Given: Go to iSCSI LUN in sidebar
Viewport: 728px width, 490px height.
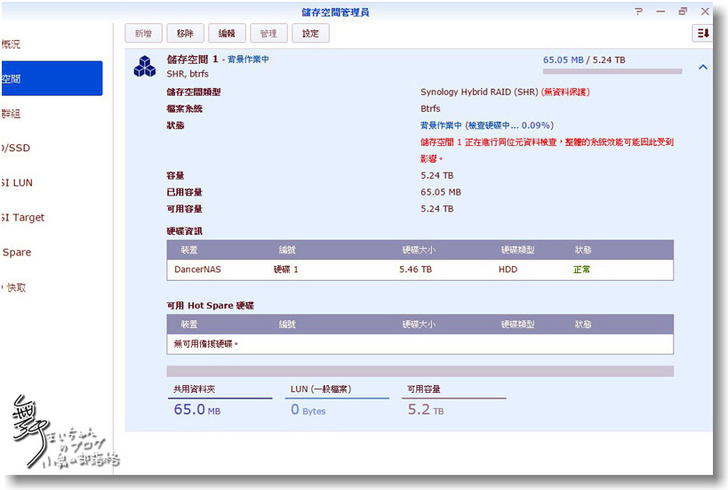Looking at the screenshot, I should (x=18, y=183).
